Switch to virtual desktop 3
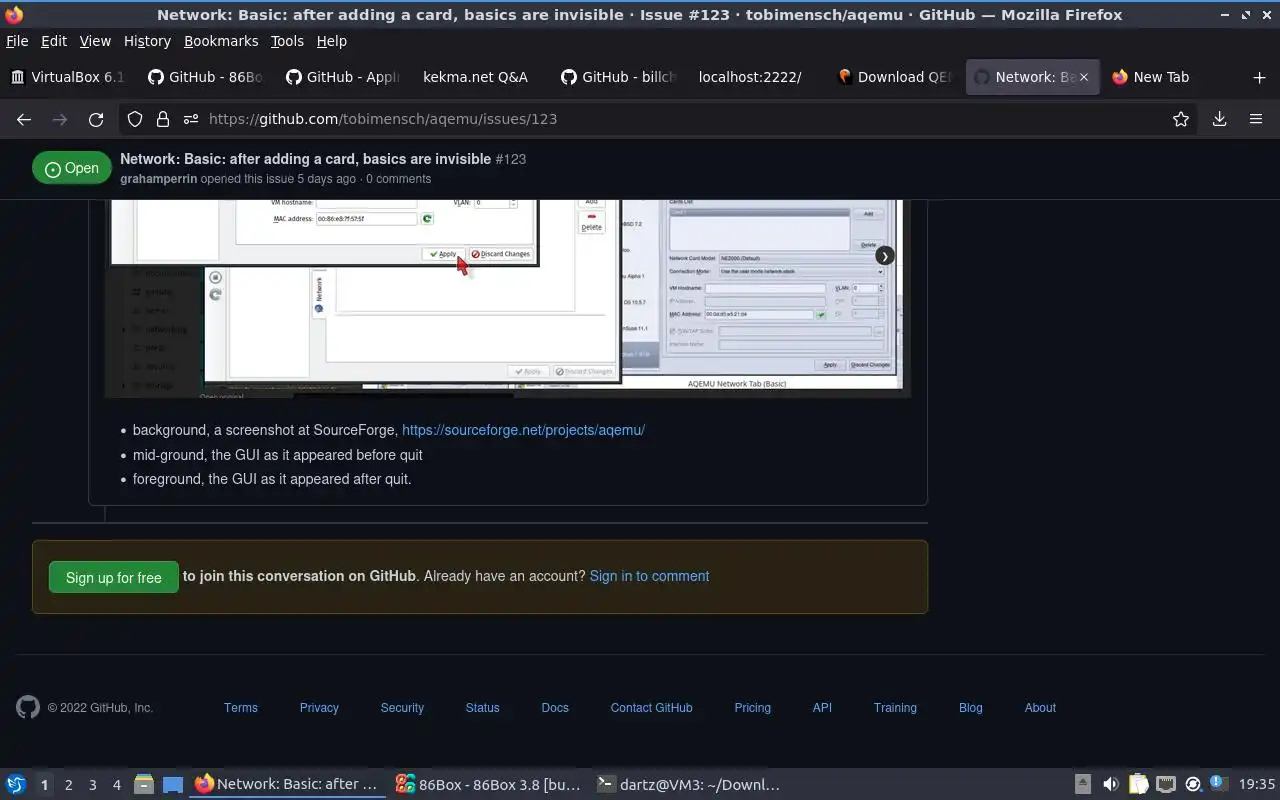Screen dimensions: 1280x800 click(x=93, y=785)
